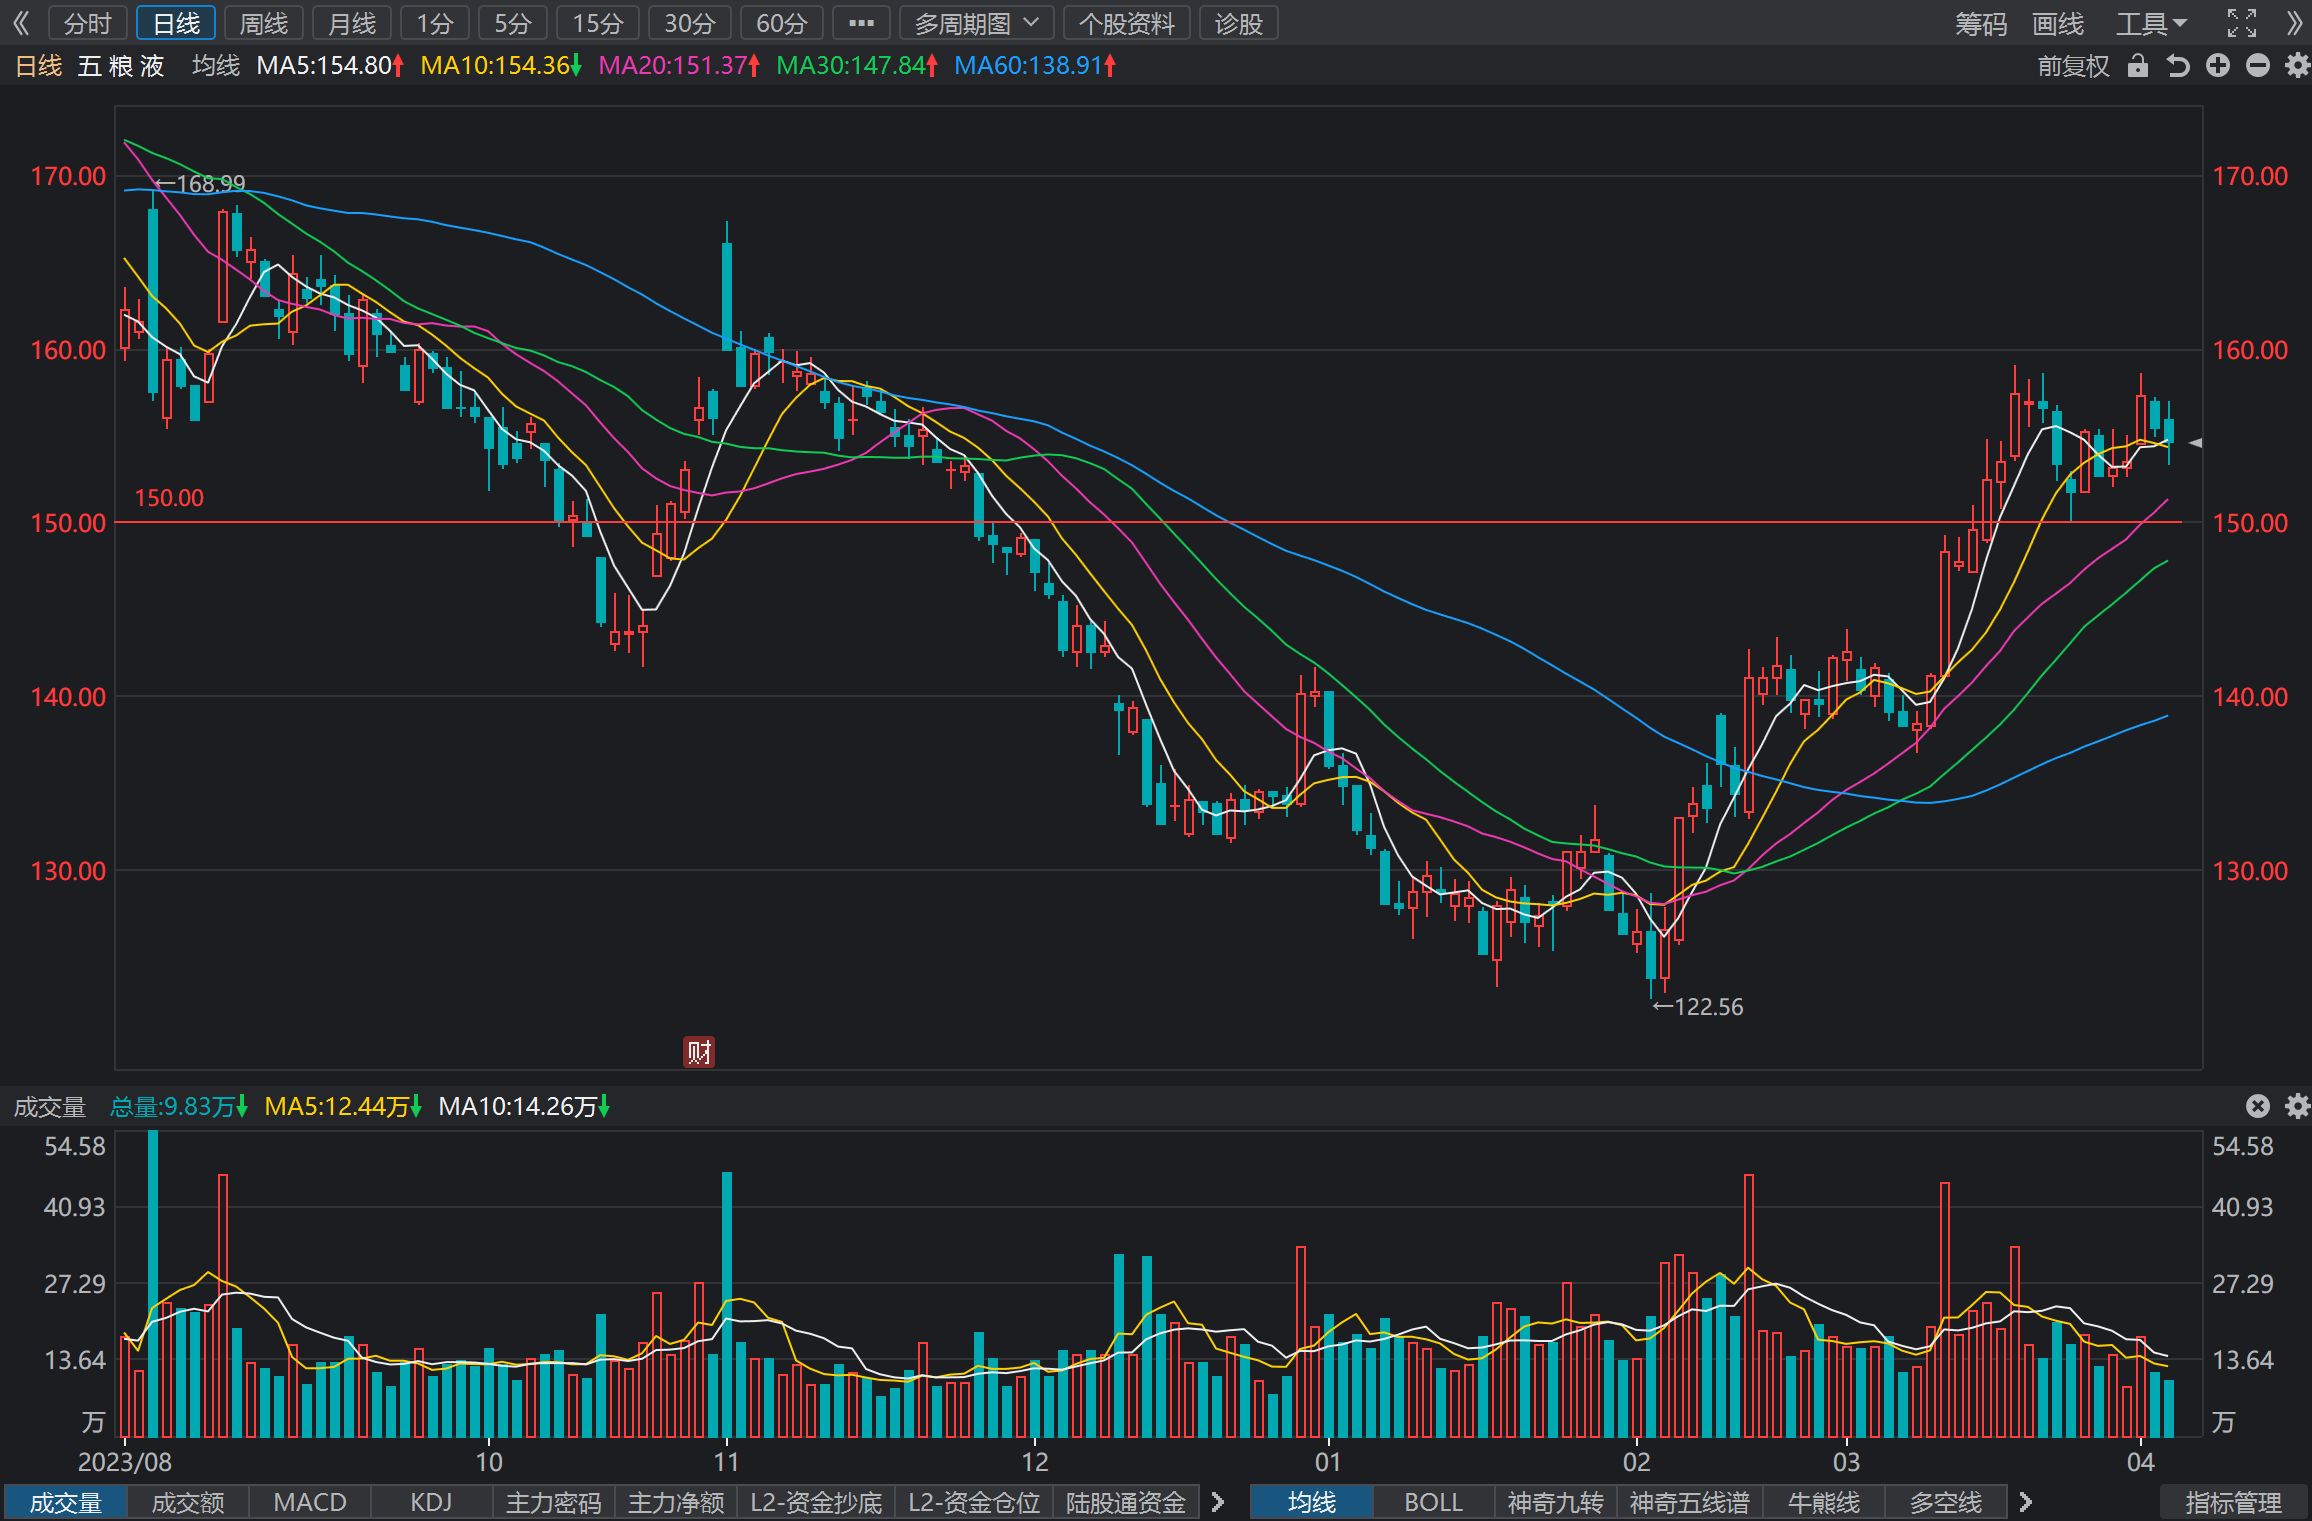Select the 成交额 indicator tab
The height and width of the screenshot is (1521, 2312).
[x=187, y=1502]
